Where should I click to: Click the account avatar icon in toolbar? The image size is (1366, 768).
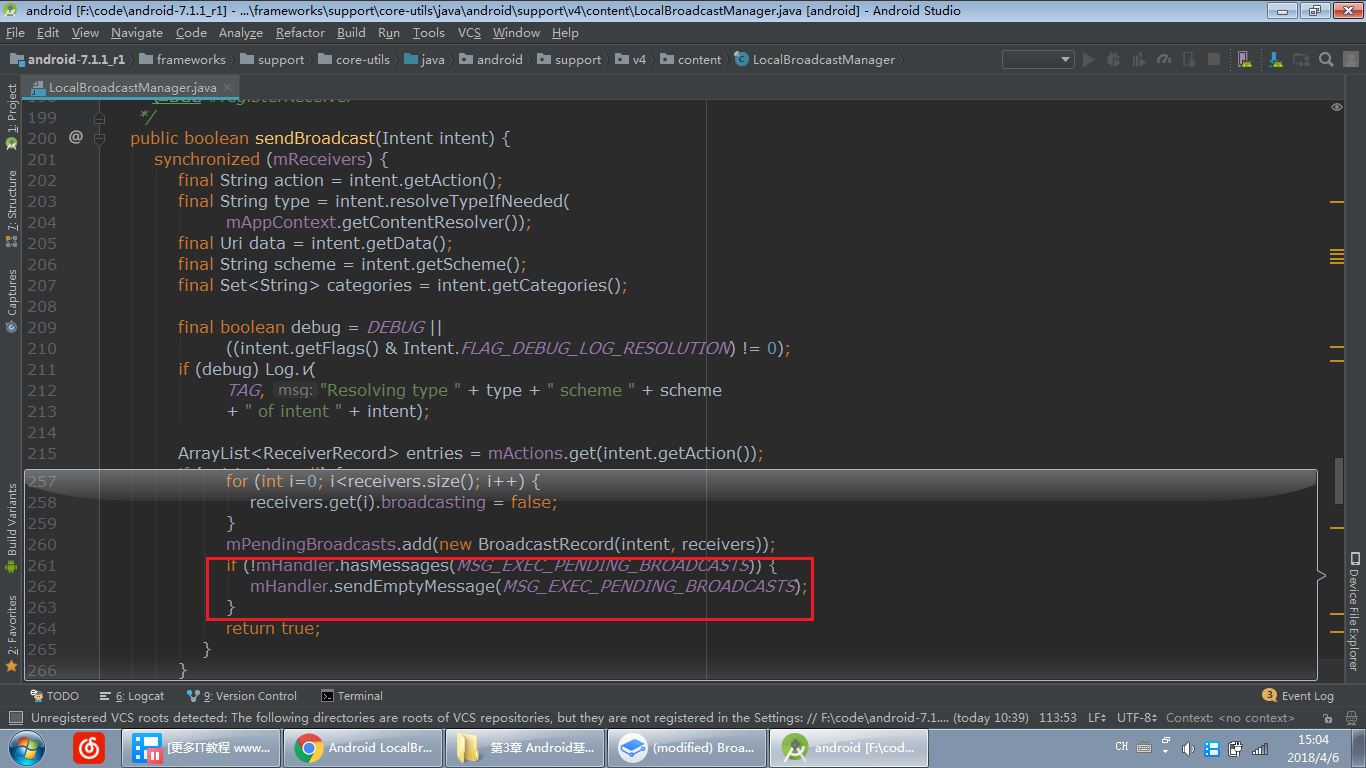1350,60
